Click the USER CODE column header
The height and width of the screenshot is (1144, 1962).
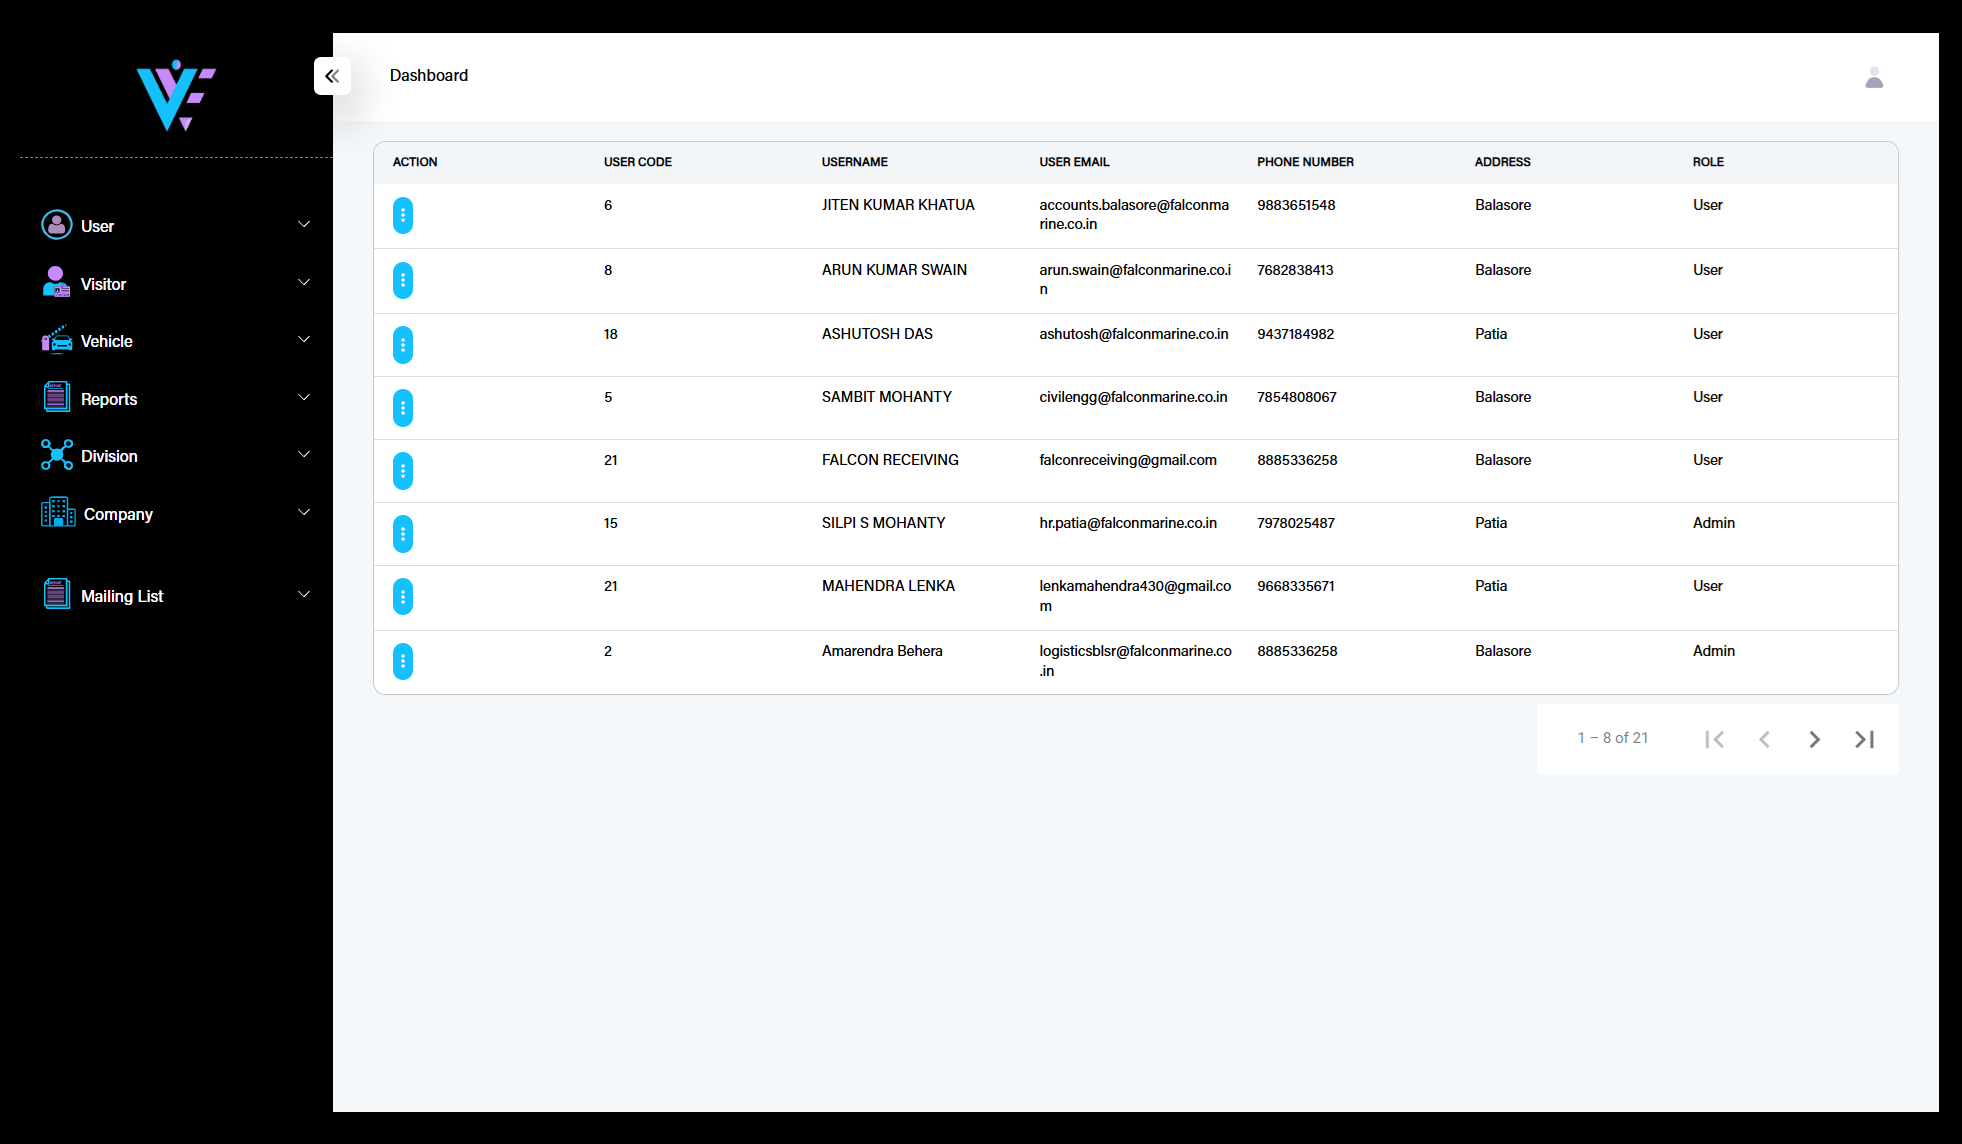point(637,162)
